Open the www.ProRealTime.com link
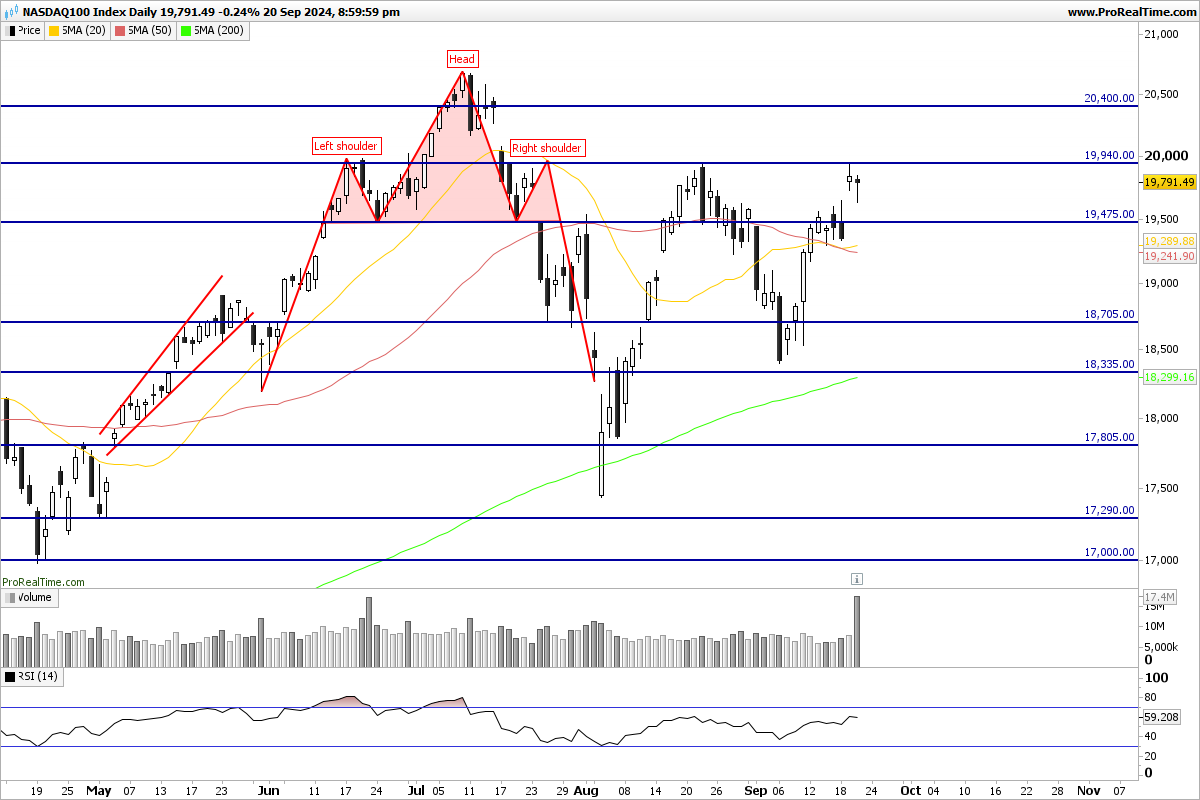 [1131, 12]
